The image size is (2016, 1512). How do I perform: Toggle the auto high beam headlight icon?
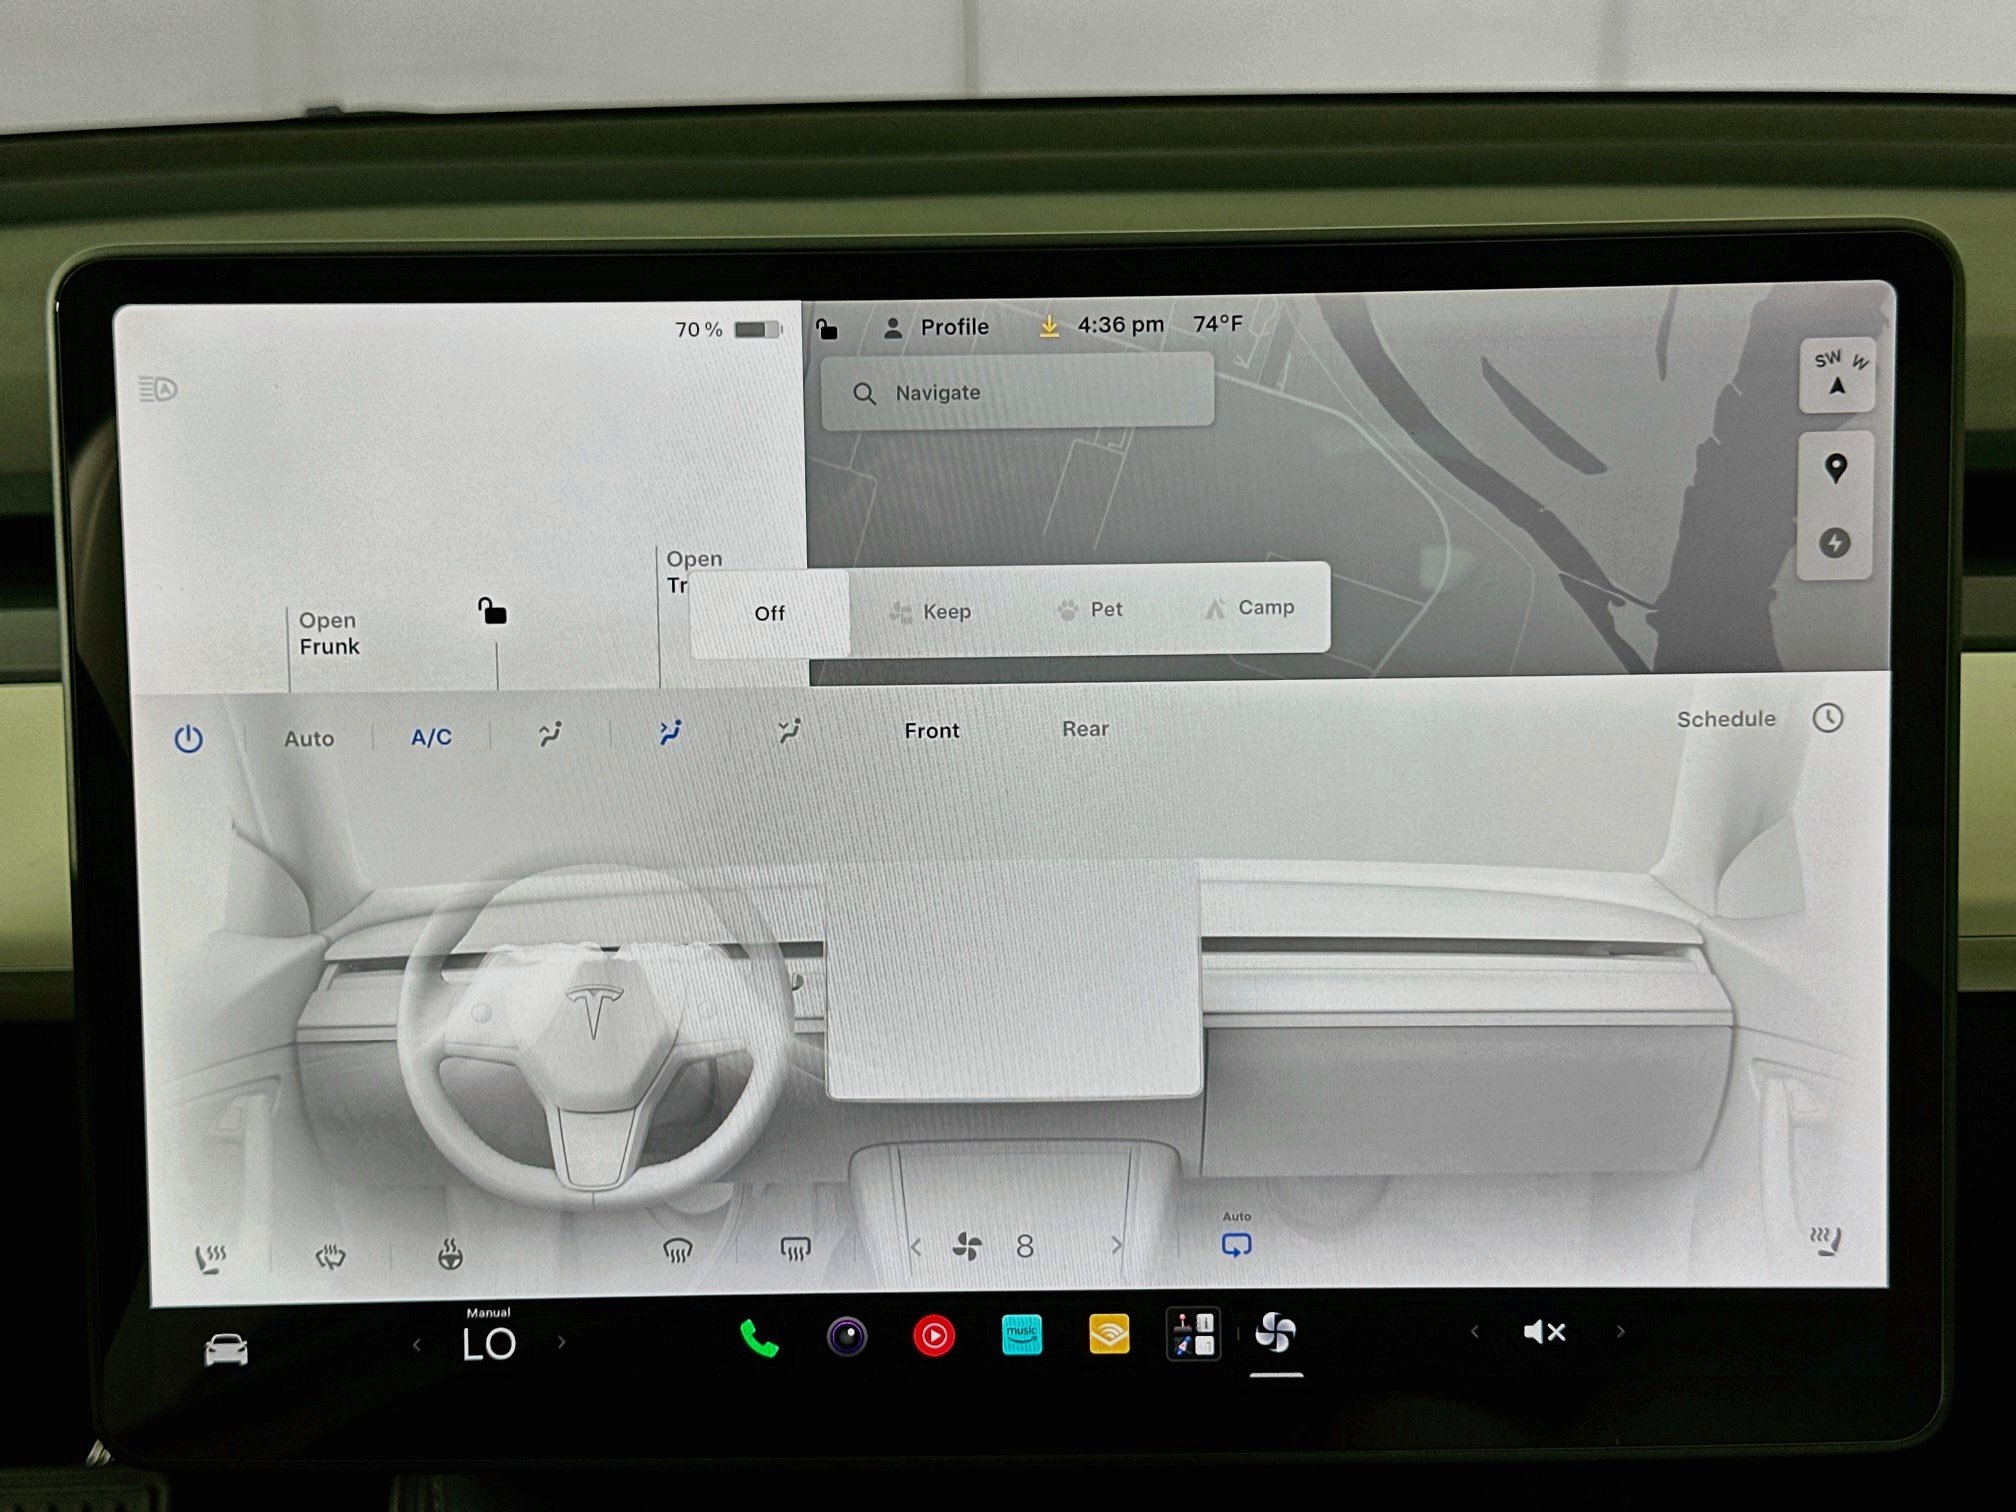click(158, 389)
